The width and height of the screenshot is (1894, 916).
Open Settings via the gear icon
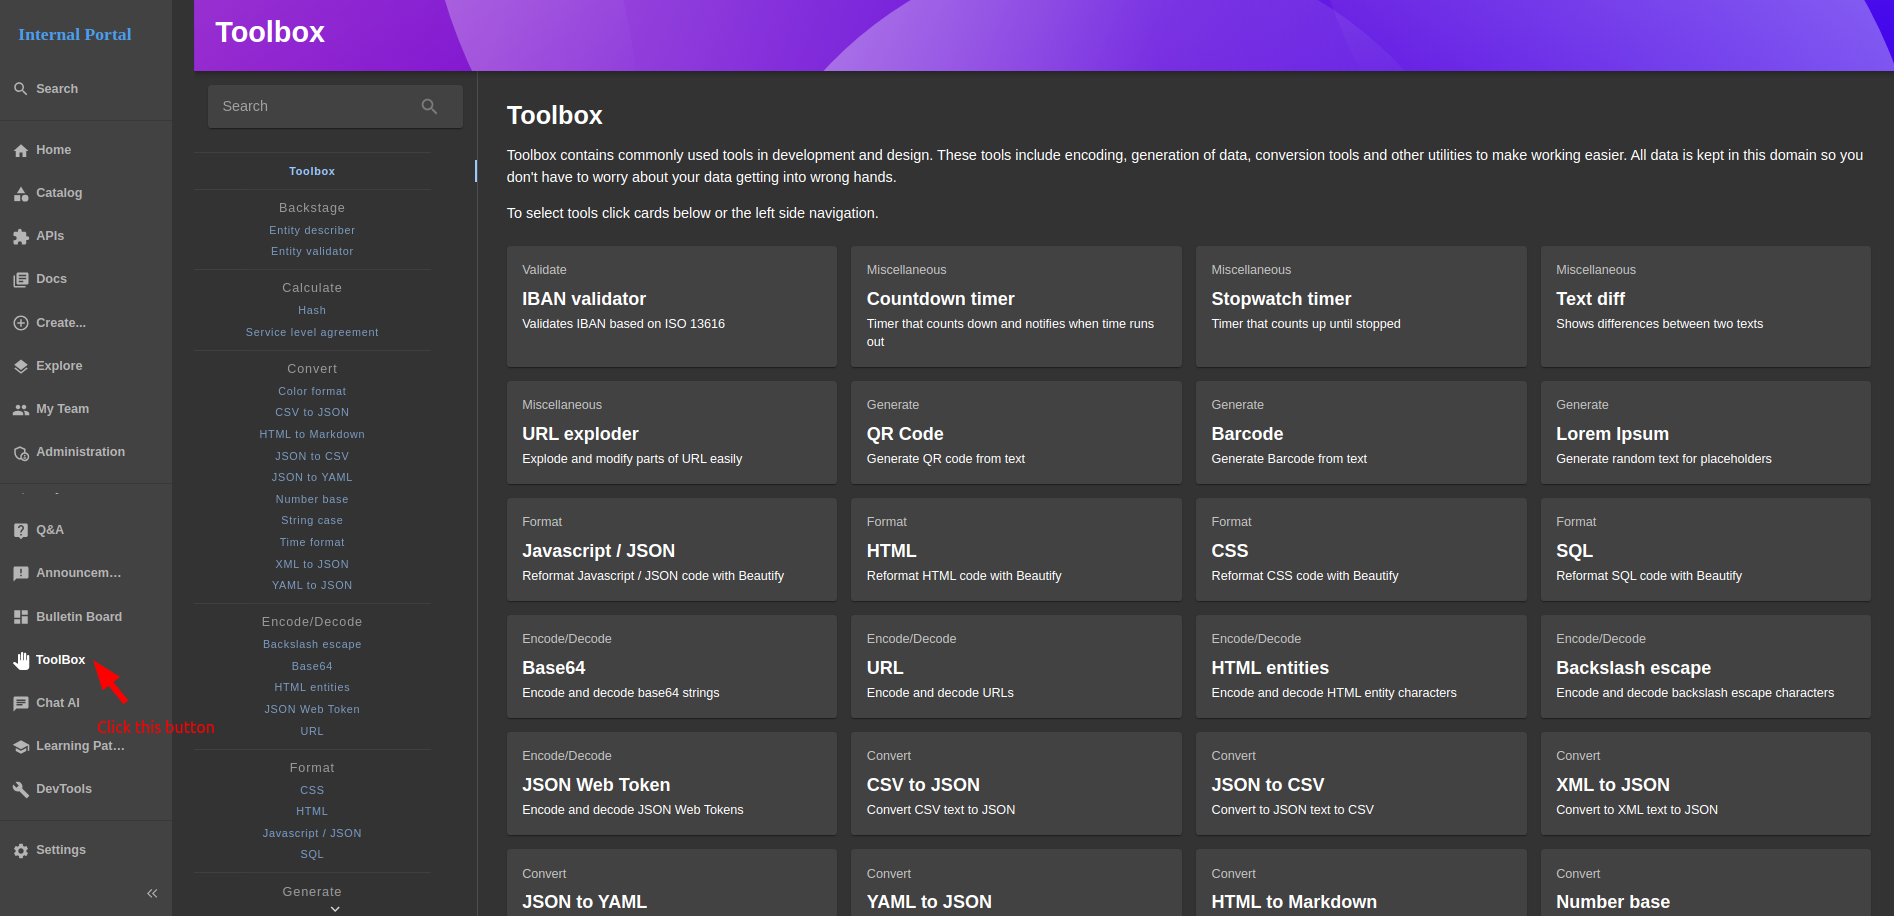21,851
